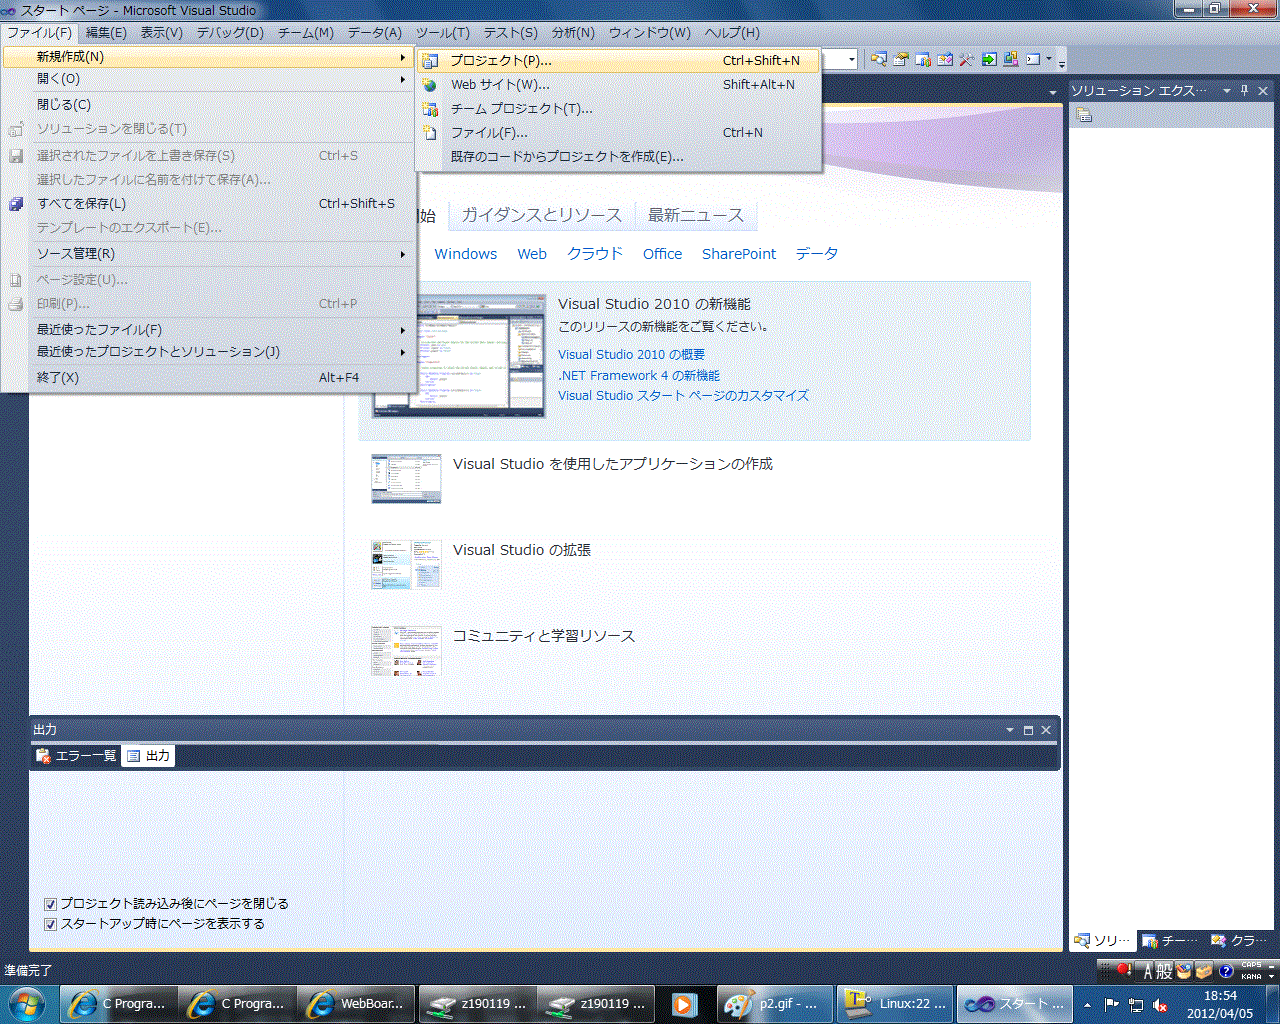Open the Properties window toolbar icon
The image size is (1280, 1024).
pyautogui.click(x=901, y=59)
